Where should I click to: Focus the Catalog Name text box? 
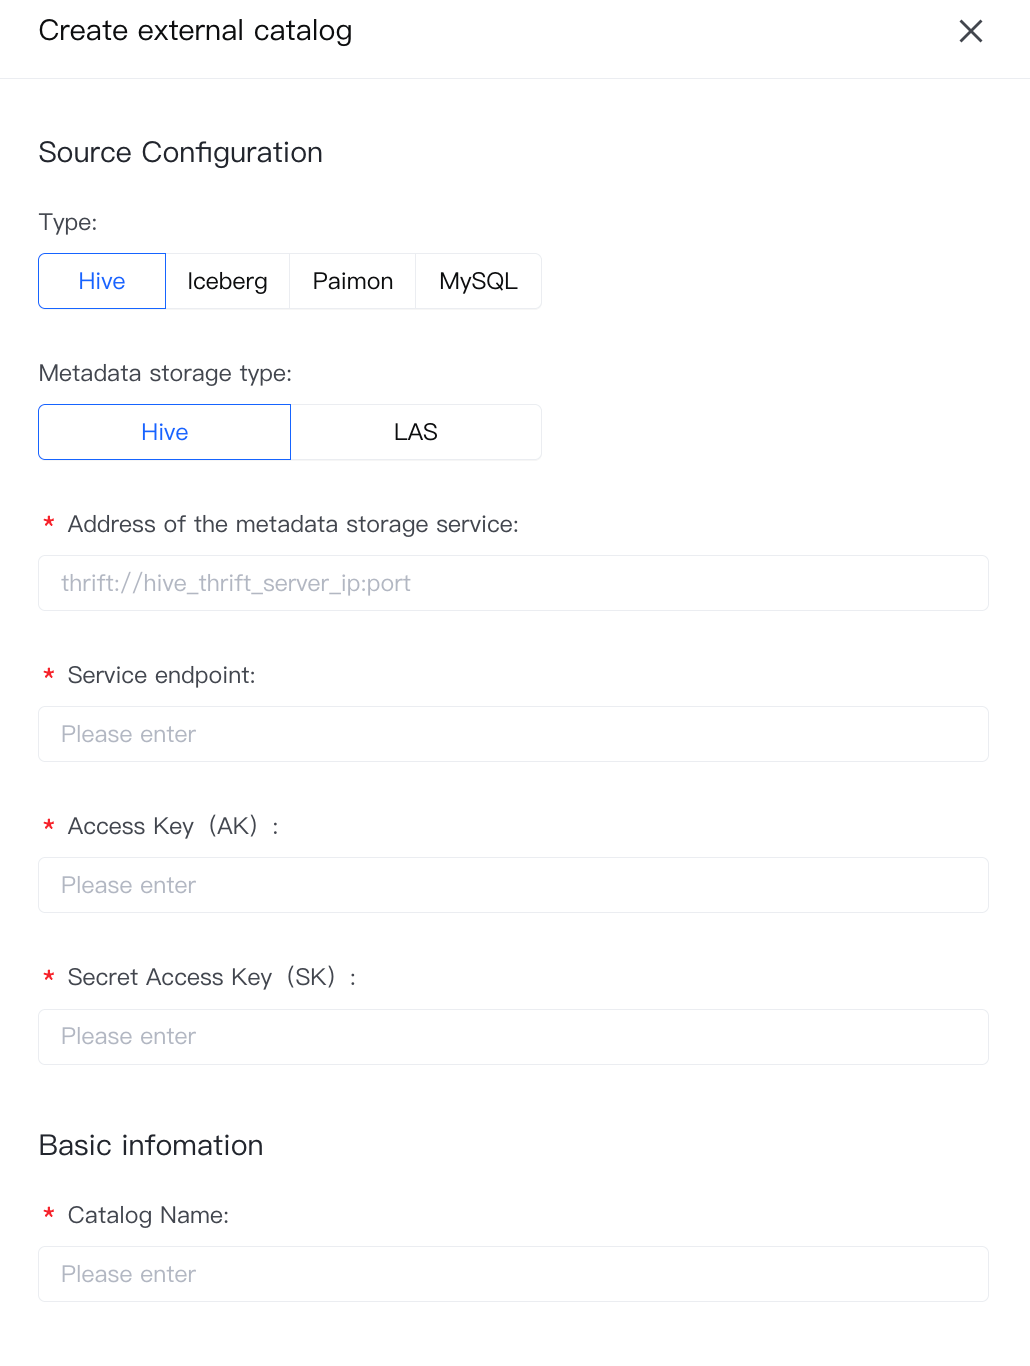click(513, 1274)
